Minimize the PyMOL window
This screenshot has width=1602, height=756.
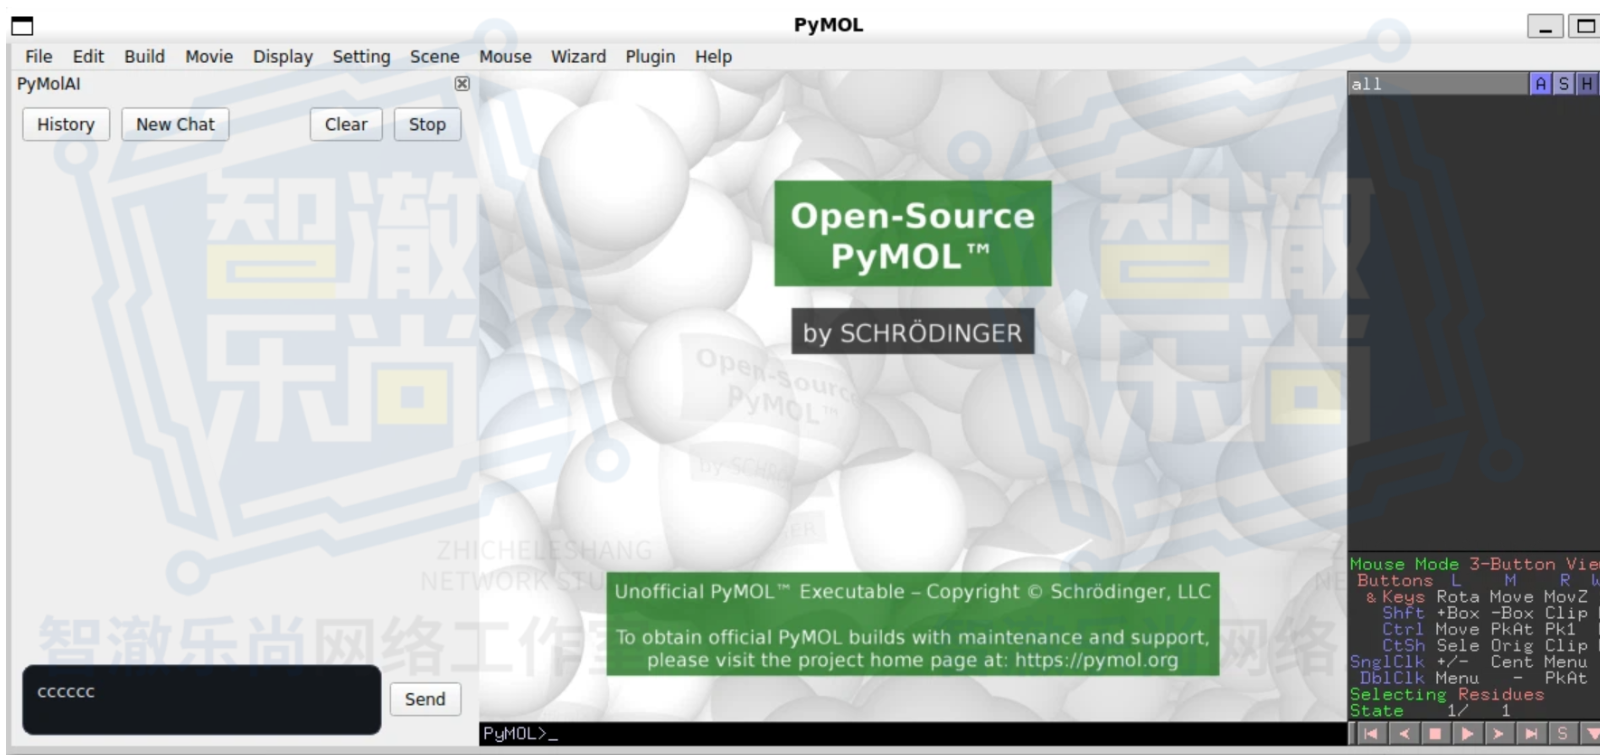pyautogui.click(x=1545, y=27)
